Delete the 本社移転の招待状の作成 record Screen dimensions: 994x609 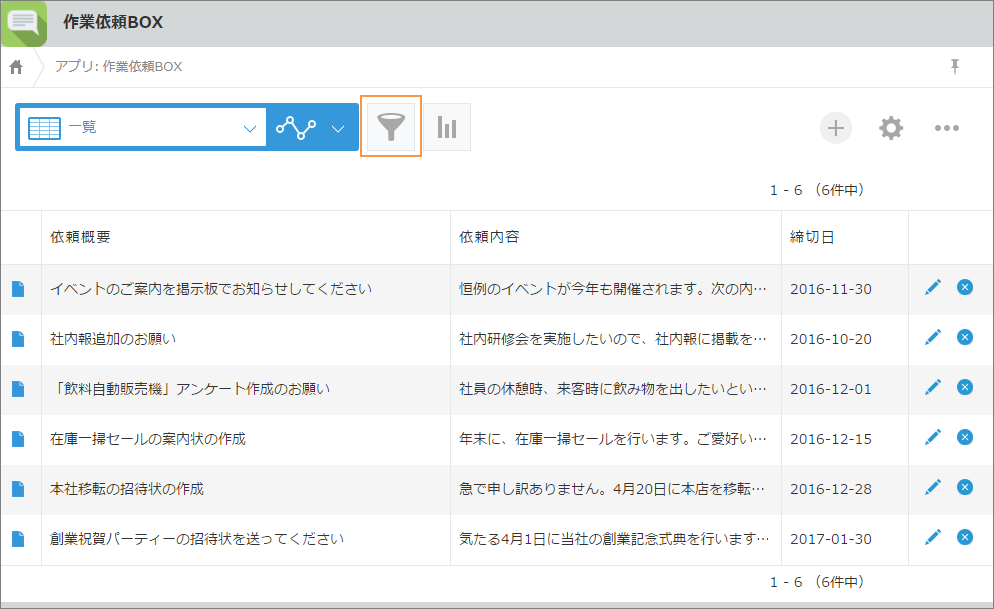965,488
